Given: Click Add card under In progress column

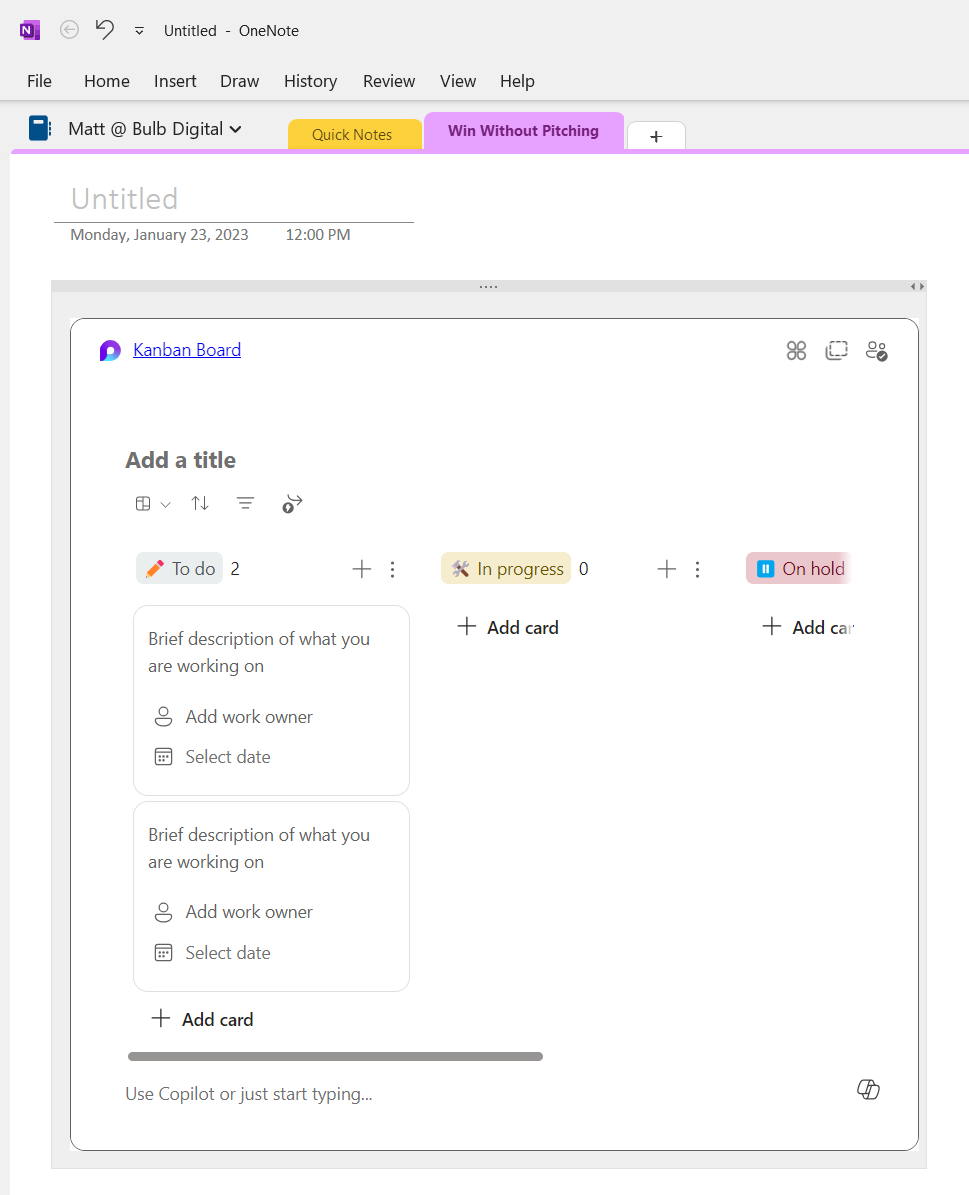Looking at the screenshot, I should coord(508,627).
